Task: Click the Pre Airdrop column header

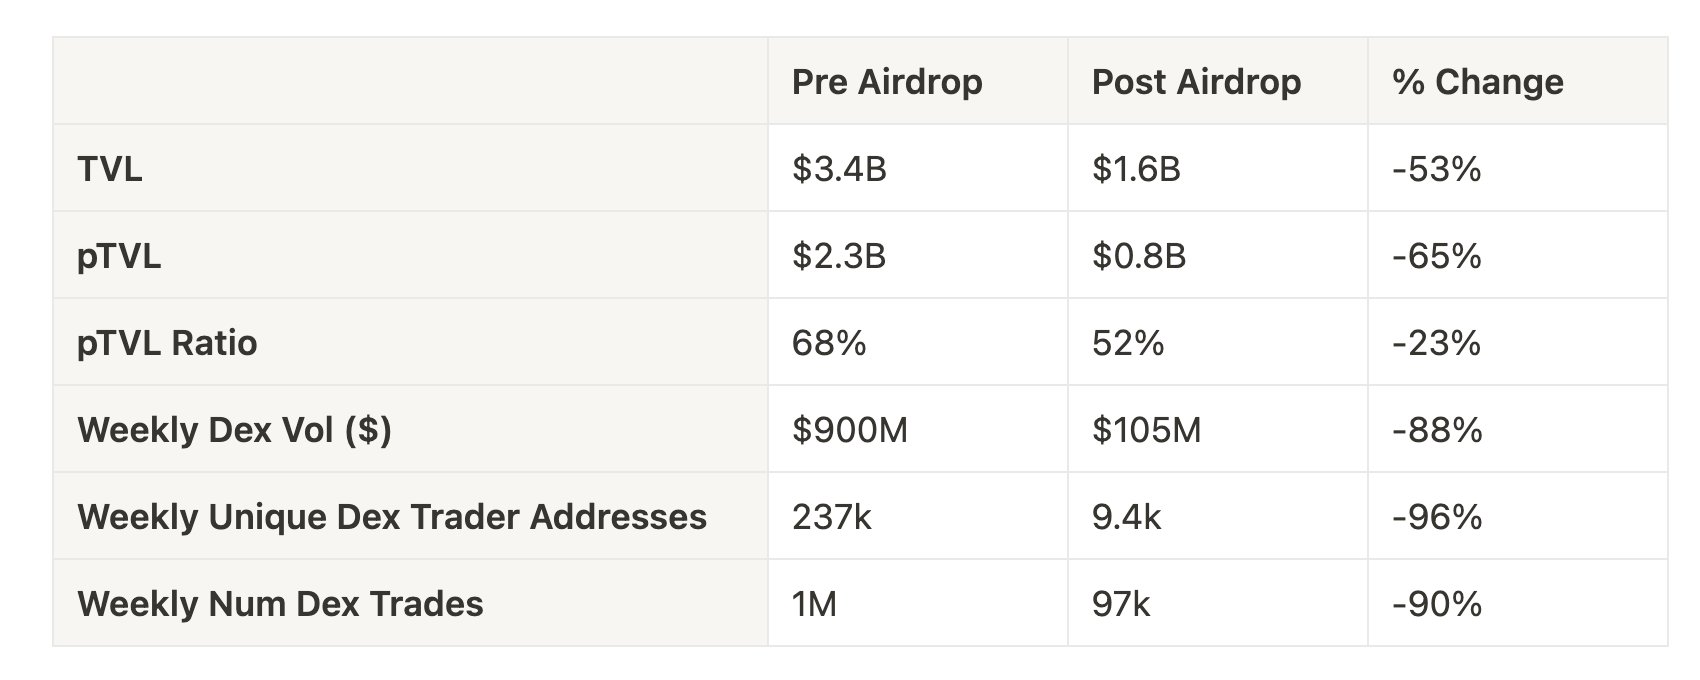Action: (x=887, y=82)
